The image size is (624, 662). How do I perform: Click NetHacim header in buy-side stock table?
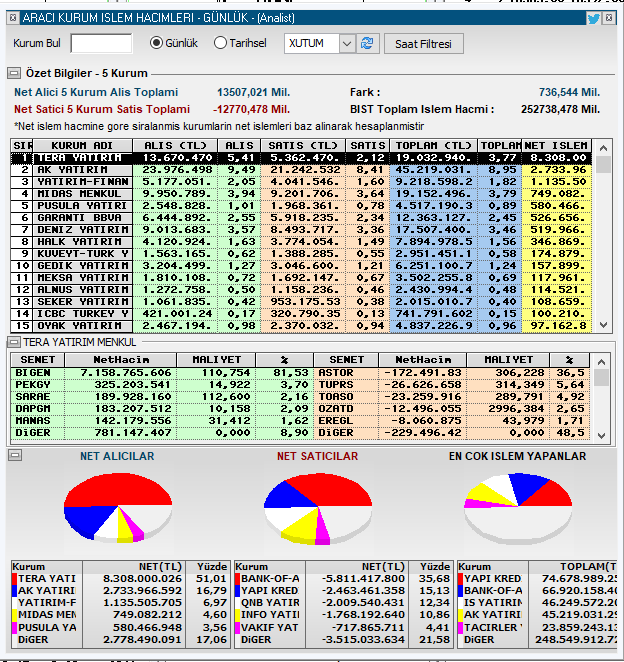[x=121, y=360]
